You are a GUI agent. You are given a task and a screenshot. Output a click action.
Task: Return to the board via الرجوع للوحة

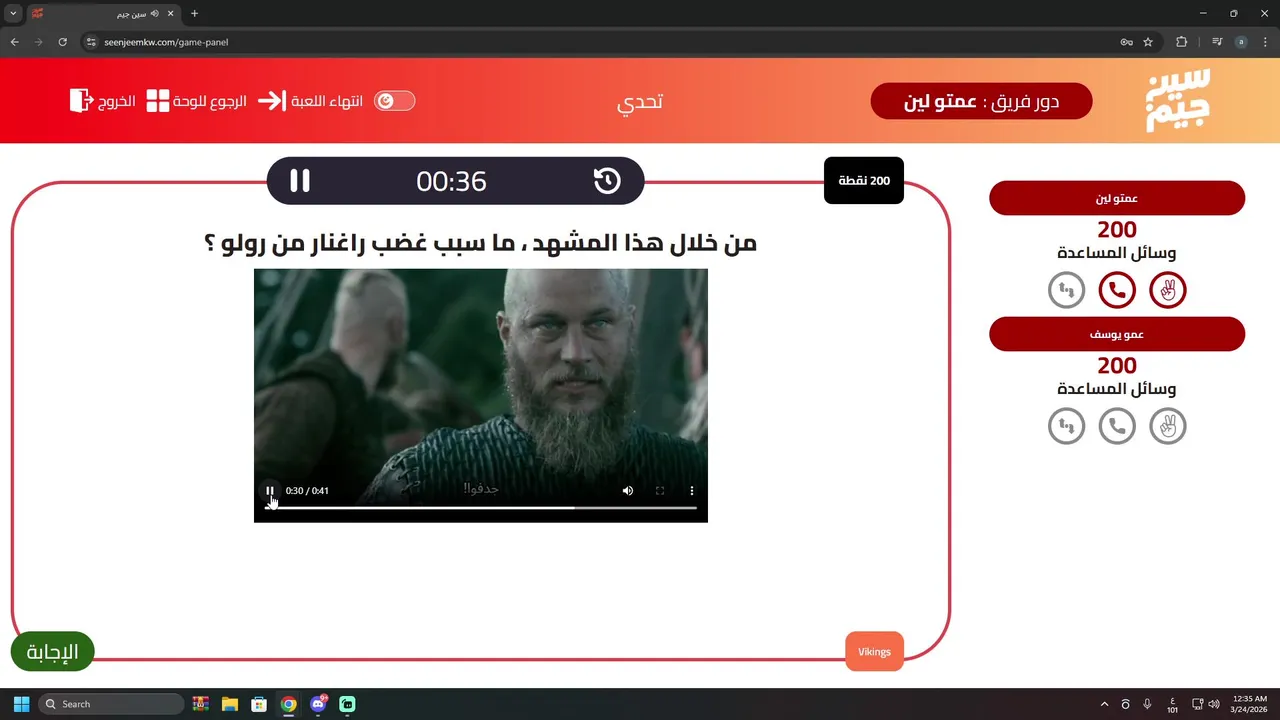point(210,101)
